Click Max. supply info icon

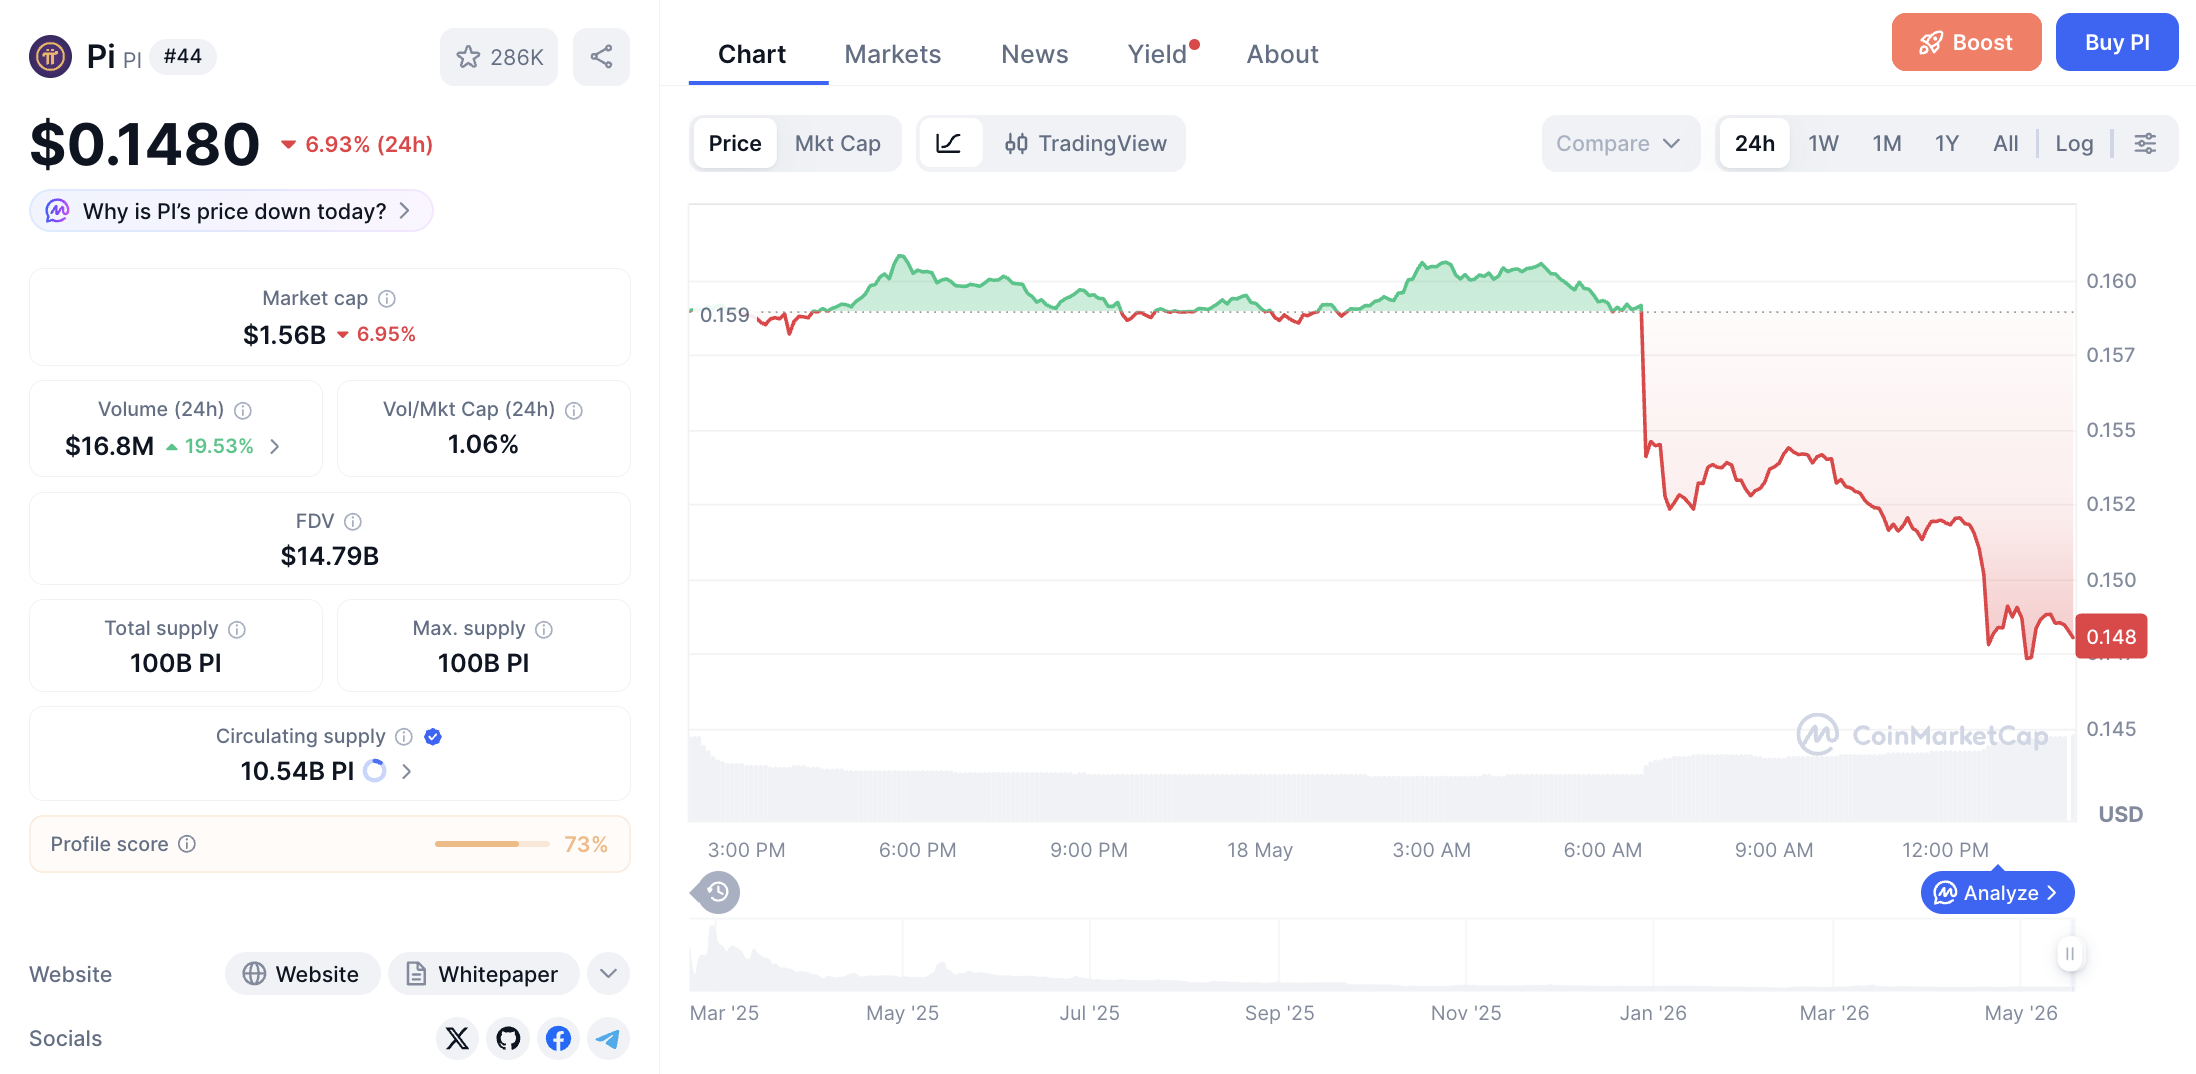point(544,629)
